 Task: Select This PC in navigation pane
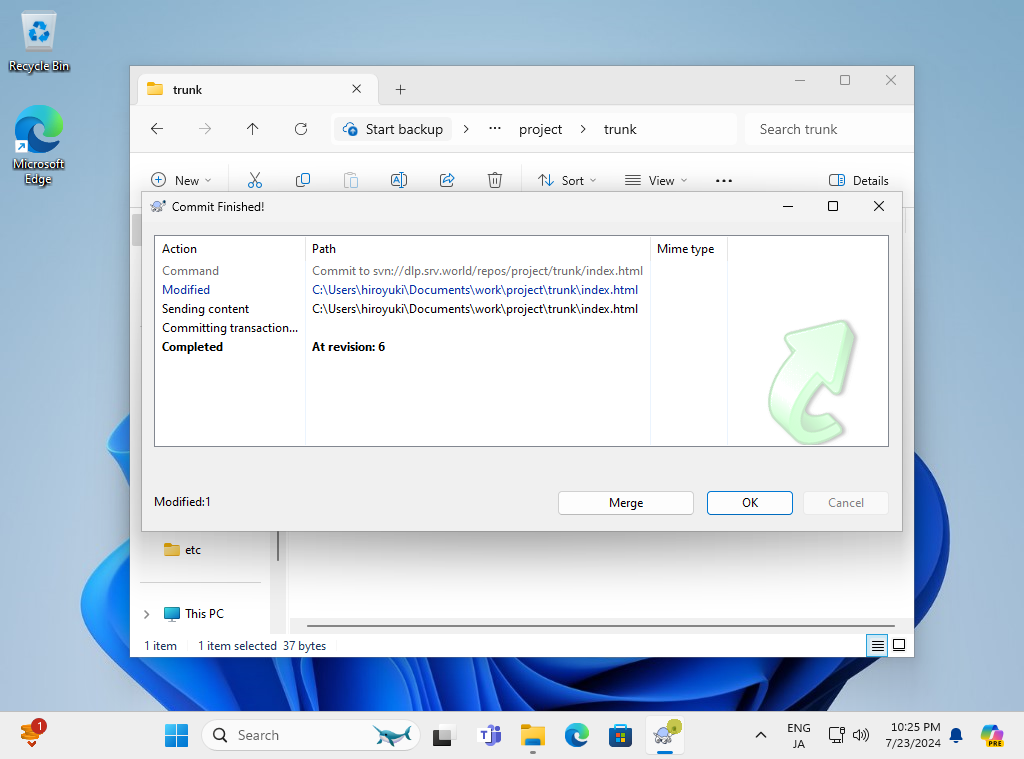click(194, 614)
